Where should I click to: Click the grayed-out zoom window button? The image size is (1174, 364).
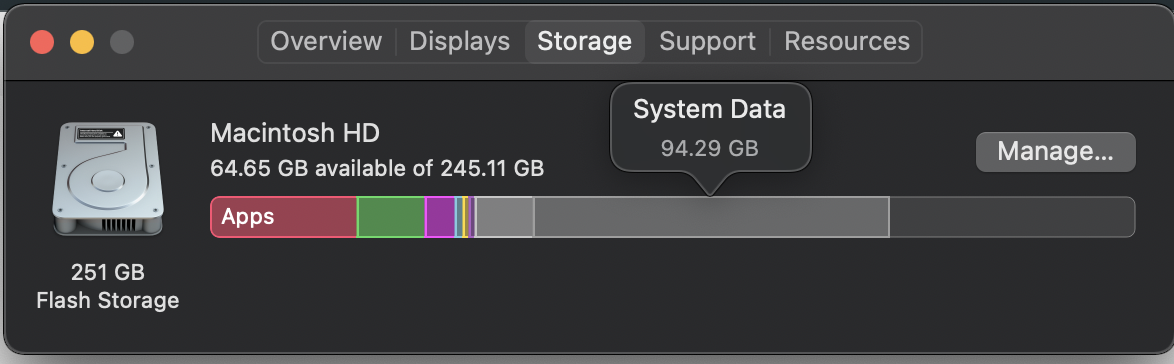click(122, 42)
